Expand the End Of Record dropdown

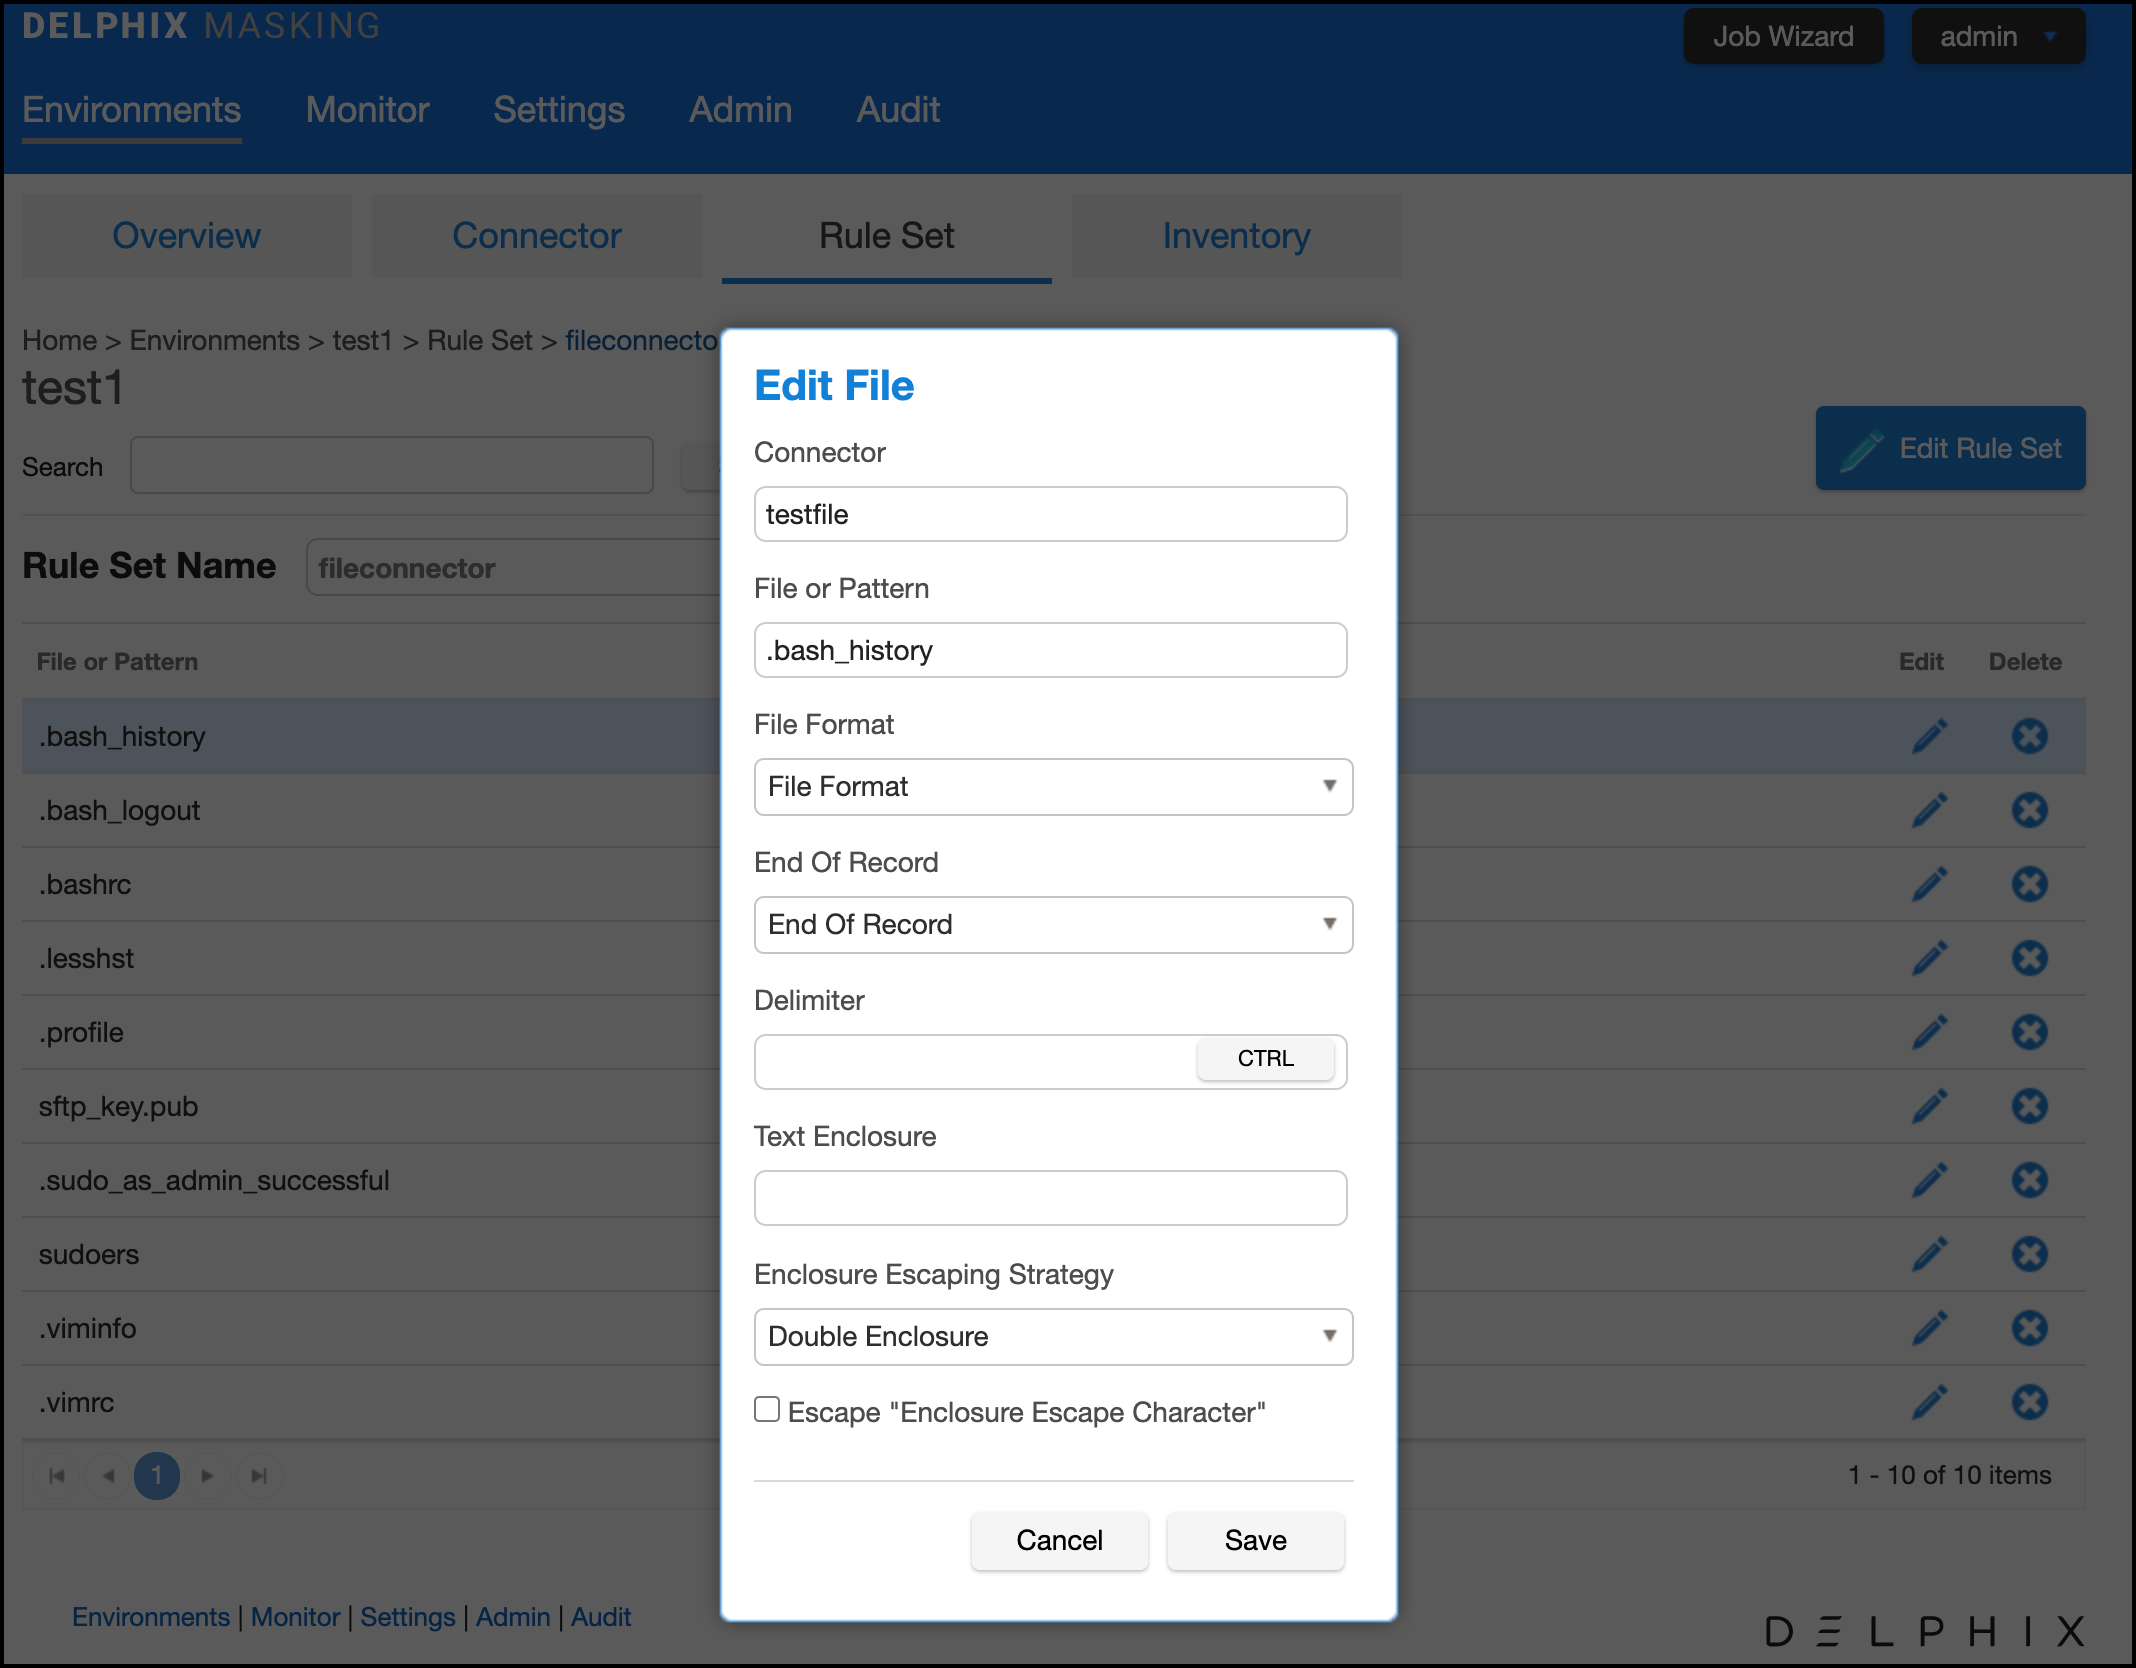pos(1052,925)
